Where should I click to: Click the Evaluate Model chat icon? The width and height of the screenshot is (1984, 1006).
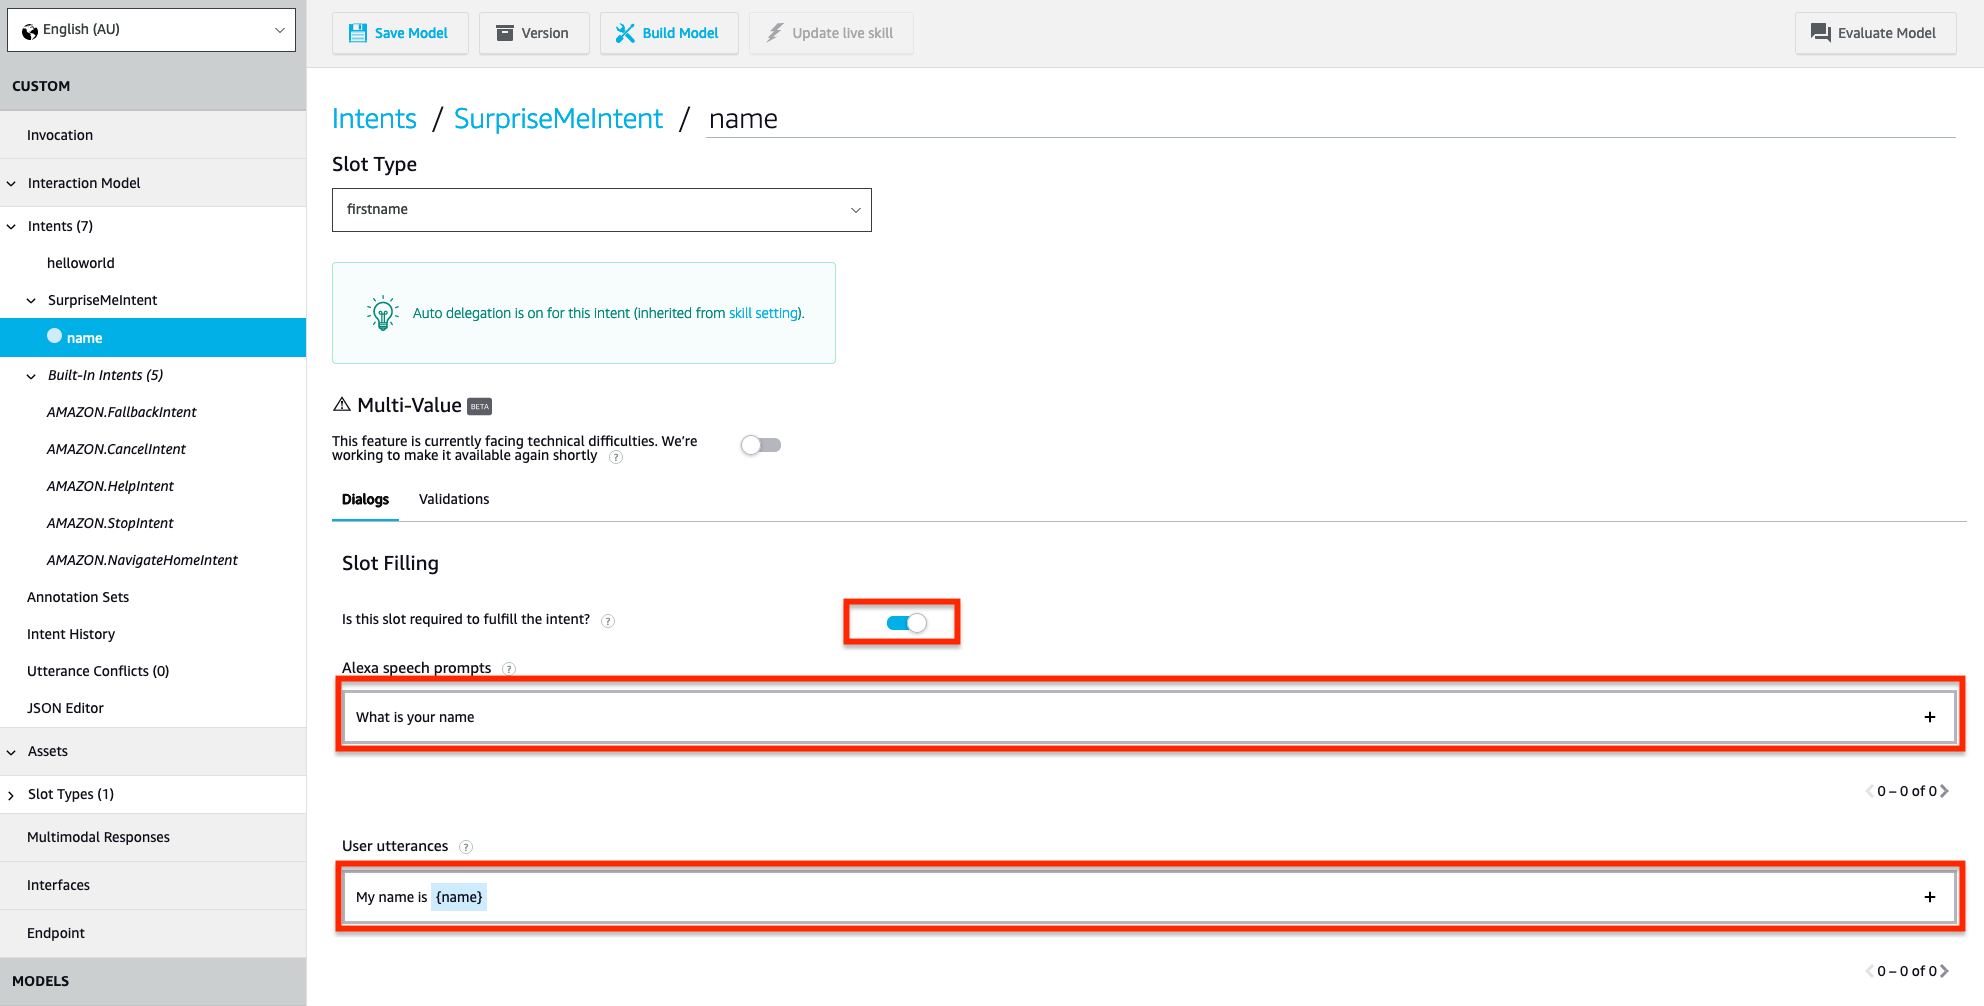[x=1821, y=33]
